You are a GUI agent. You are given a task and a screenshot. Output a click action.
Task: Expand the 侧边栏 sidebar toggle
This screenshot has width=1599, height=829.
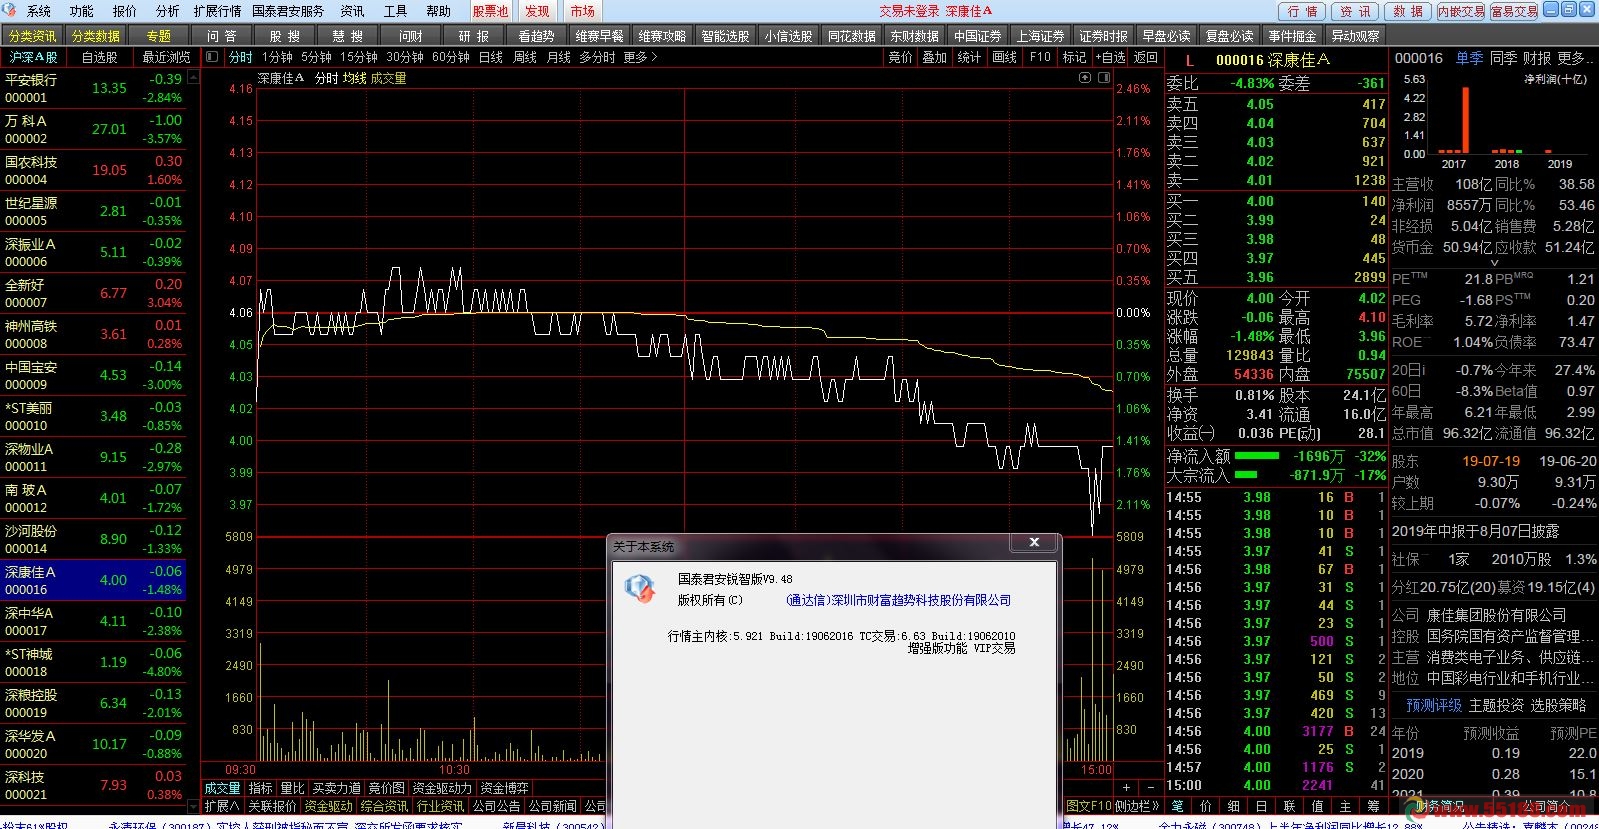tap(1138, 806)
